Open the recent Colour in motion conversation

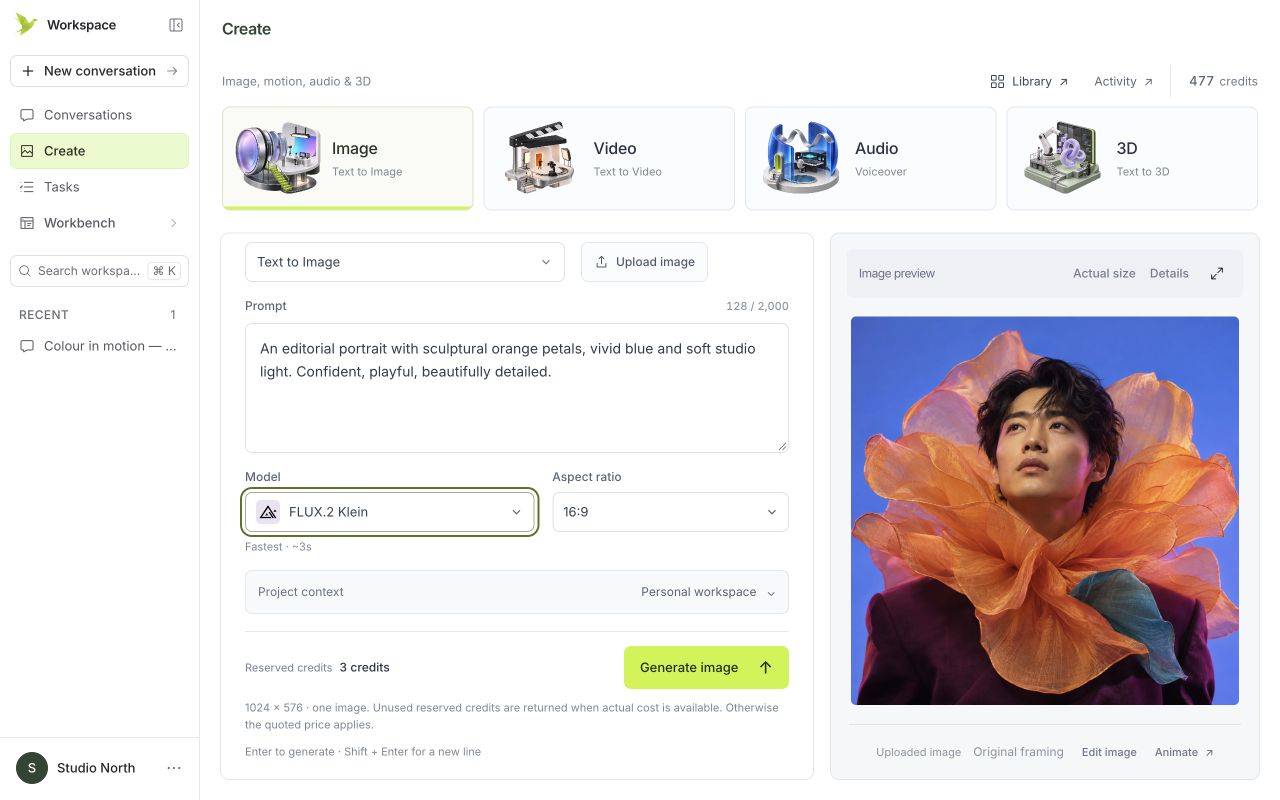point(99,346)
